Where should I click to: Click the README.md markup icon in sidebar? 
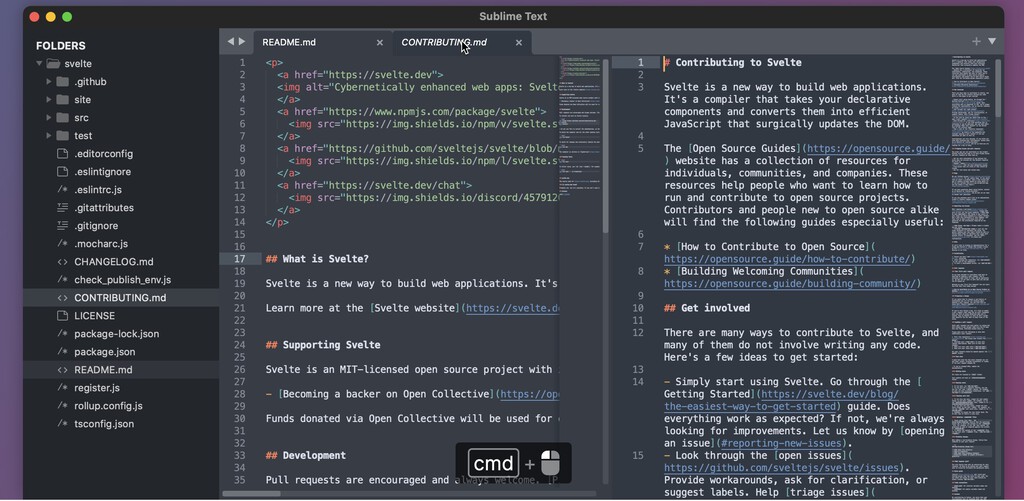pos(63,370)
